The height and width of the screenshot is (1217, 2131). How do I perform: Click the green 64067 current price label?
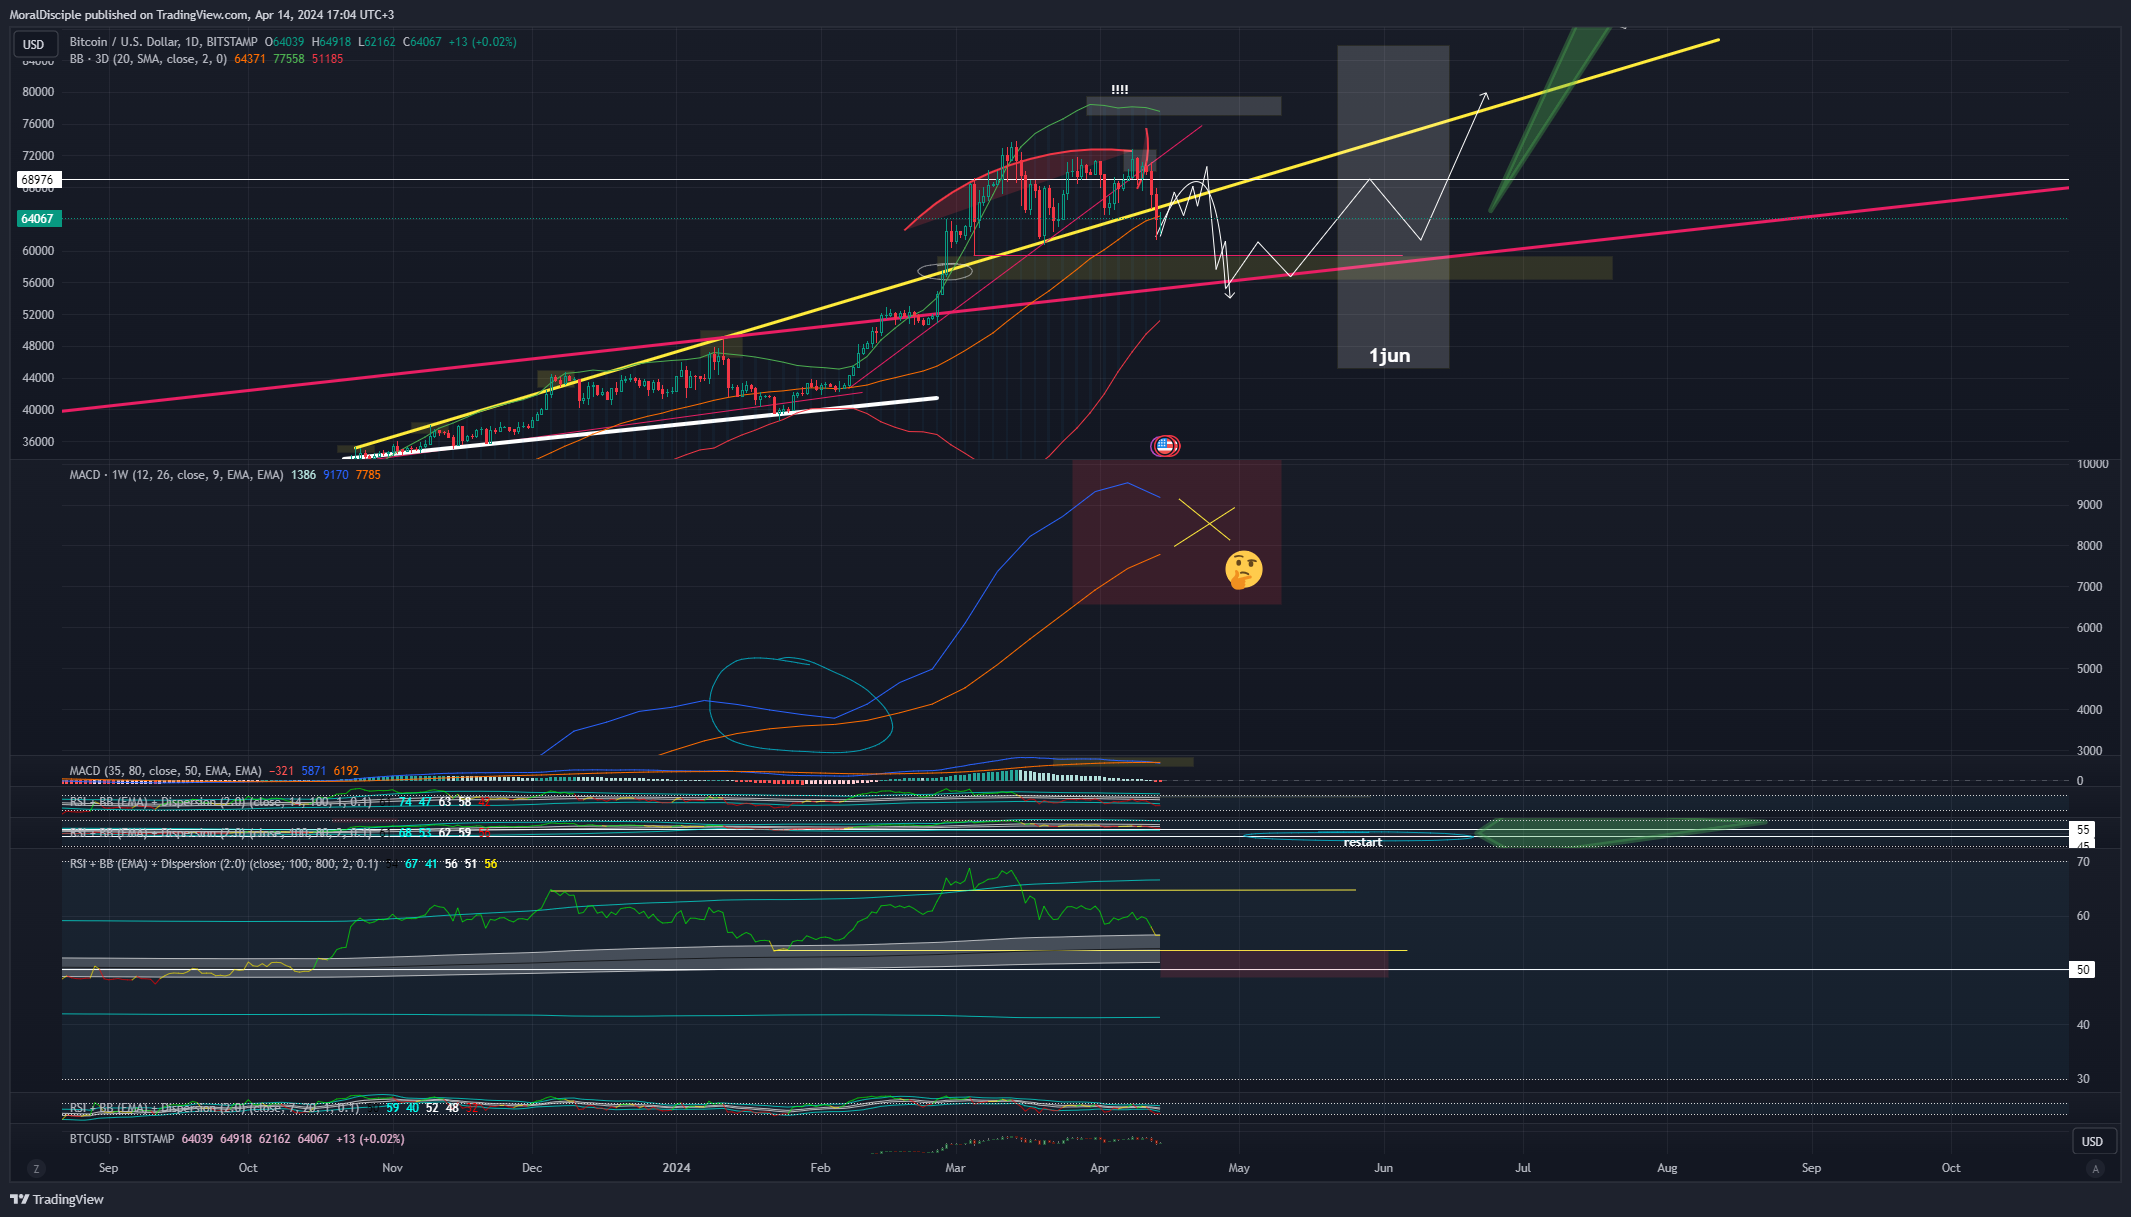[x=38, y=219]
